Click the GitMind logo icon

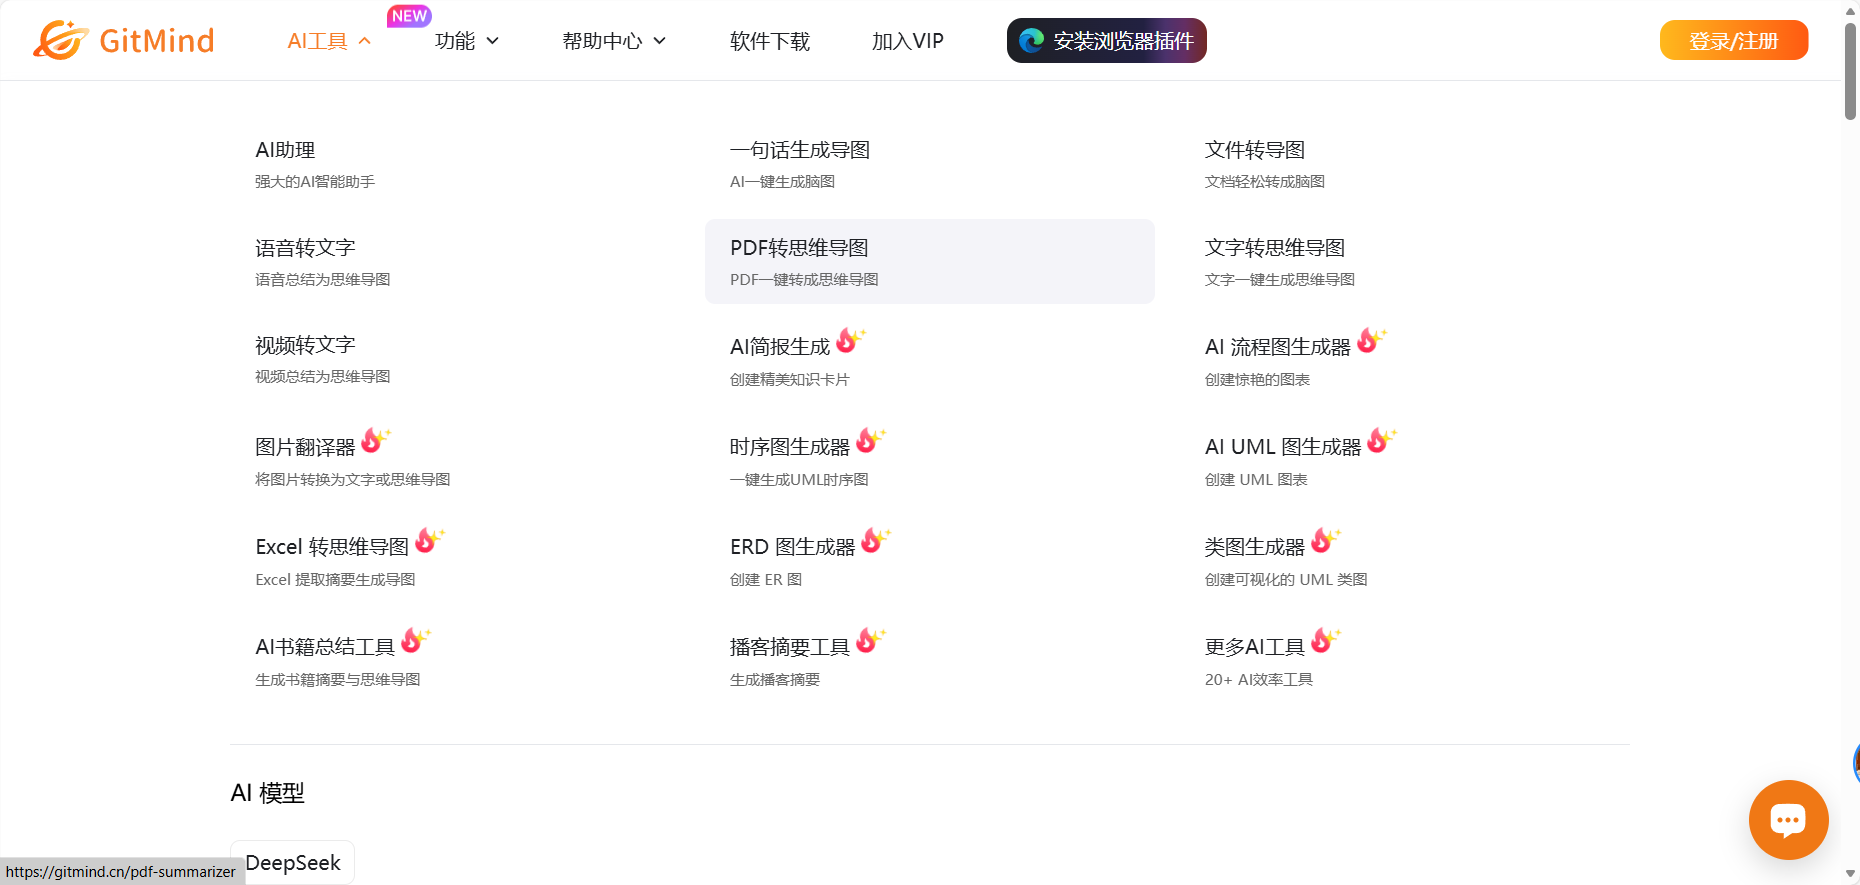click(60, 40)
